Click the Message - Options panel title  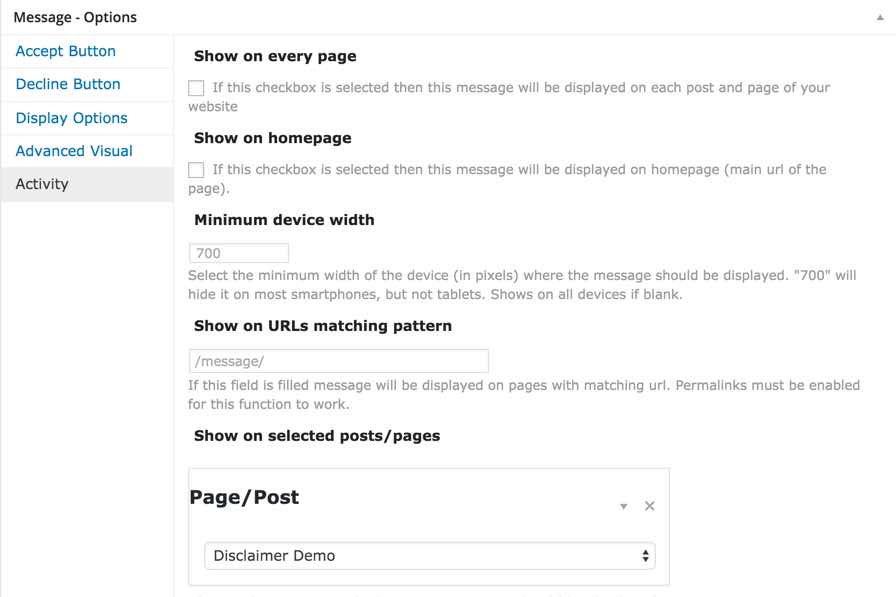[75, 17]
